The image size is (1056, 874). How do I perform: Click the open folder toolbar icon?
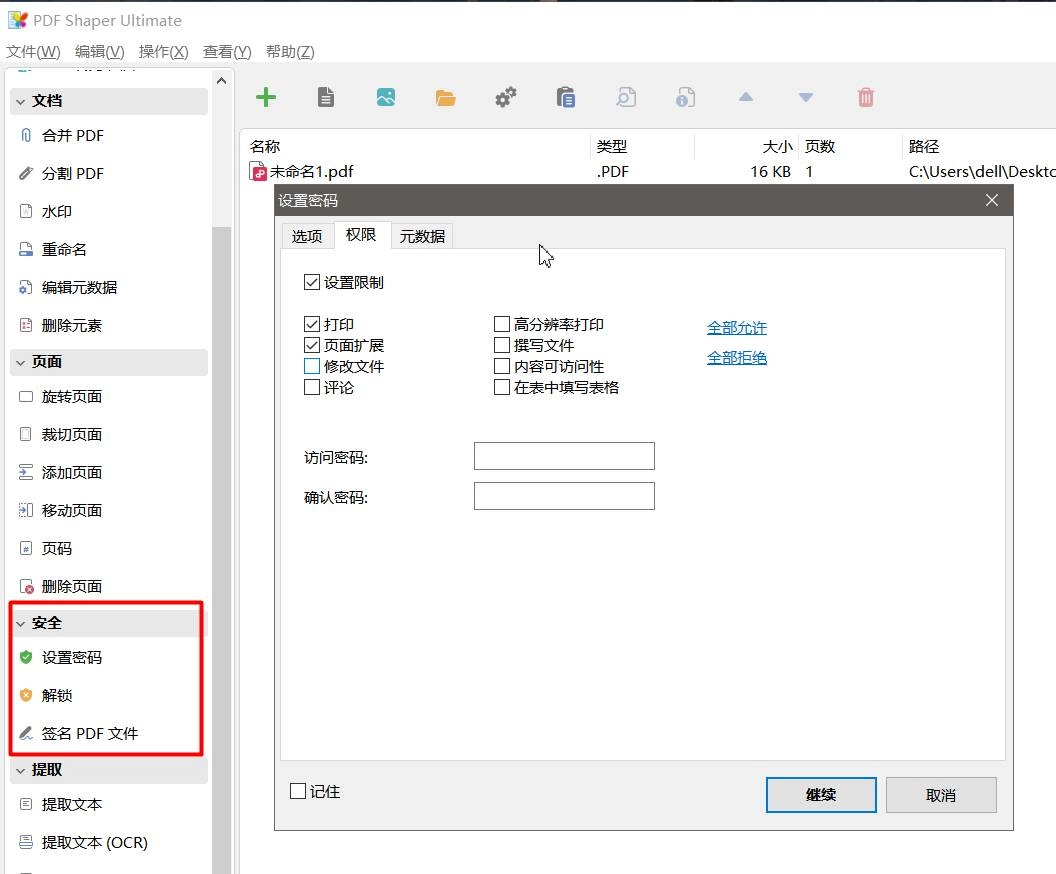(x=445, y=98)
